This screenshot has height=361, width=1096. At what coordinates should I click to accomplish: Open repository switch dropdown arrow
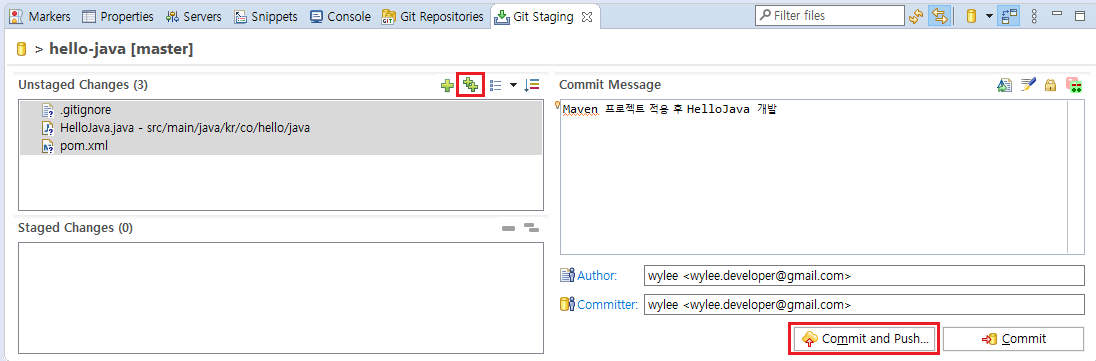989,16
